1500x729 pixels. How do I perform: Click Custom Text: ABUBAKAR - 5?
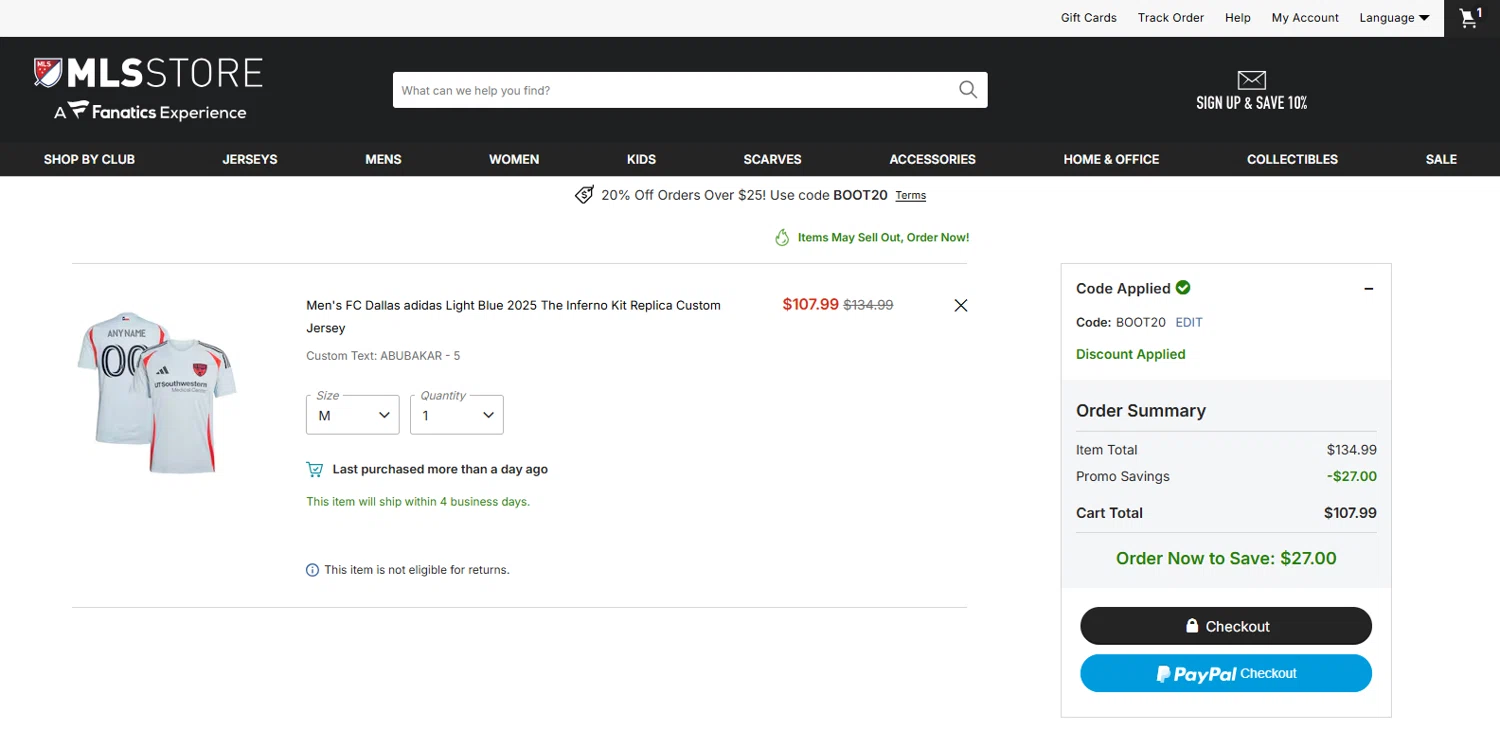[x=383, y=356]
